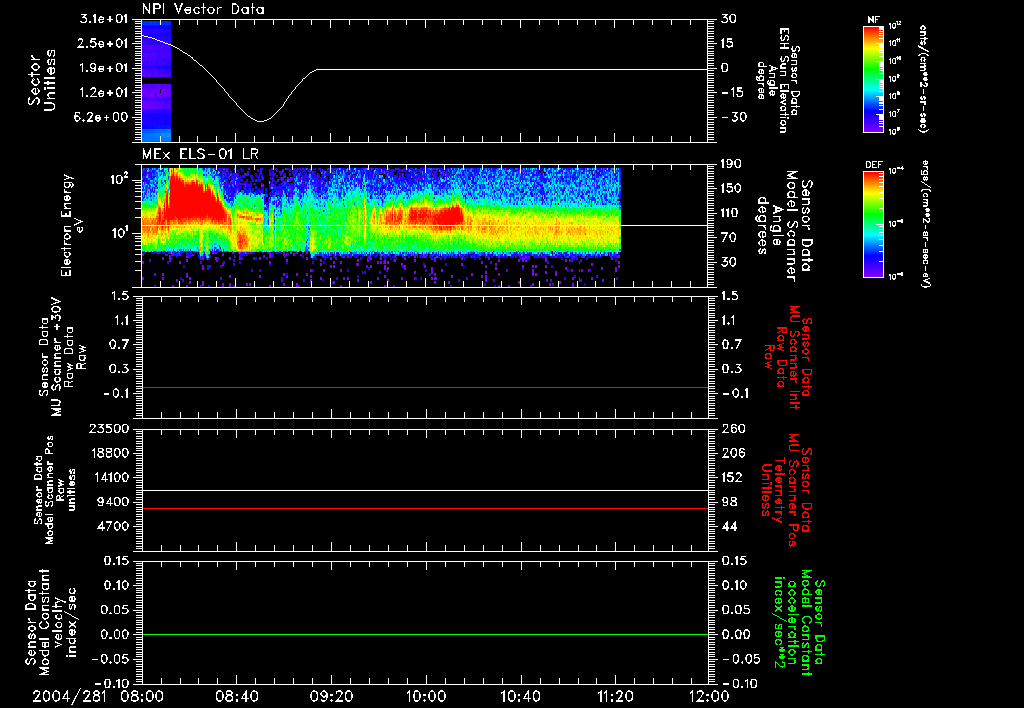Screen dimensions: 1024x708
Task: Click the '110' scanner angle axis value
Action: click(732, 213)
